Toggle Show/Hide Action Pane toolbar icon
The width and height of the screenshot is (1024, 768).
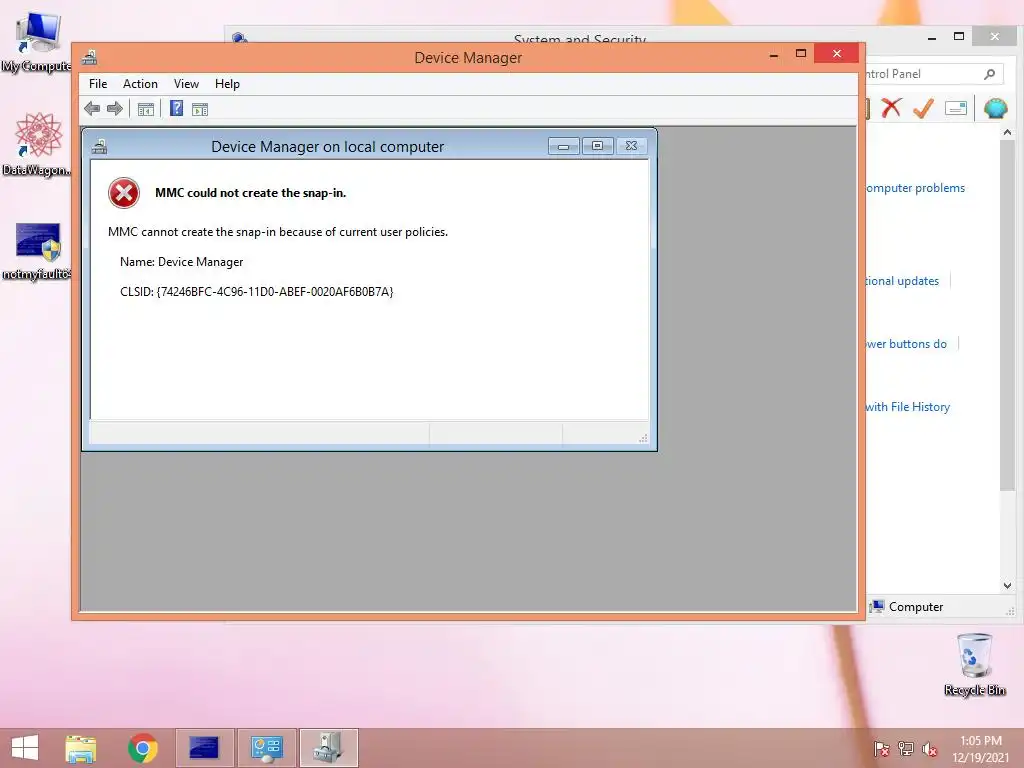coord(200,109)
